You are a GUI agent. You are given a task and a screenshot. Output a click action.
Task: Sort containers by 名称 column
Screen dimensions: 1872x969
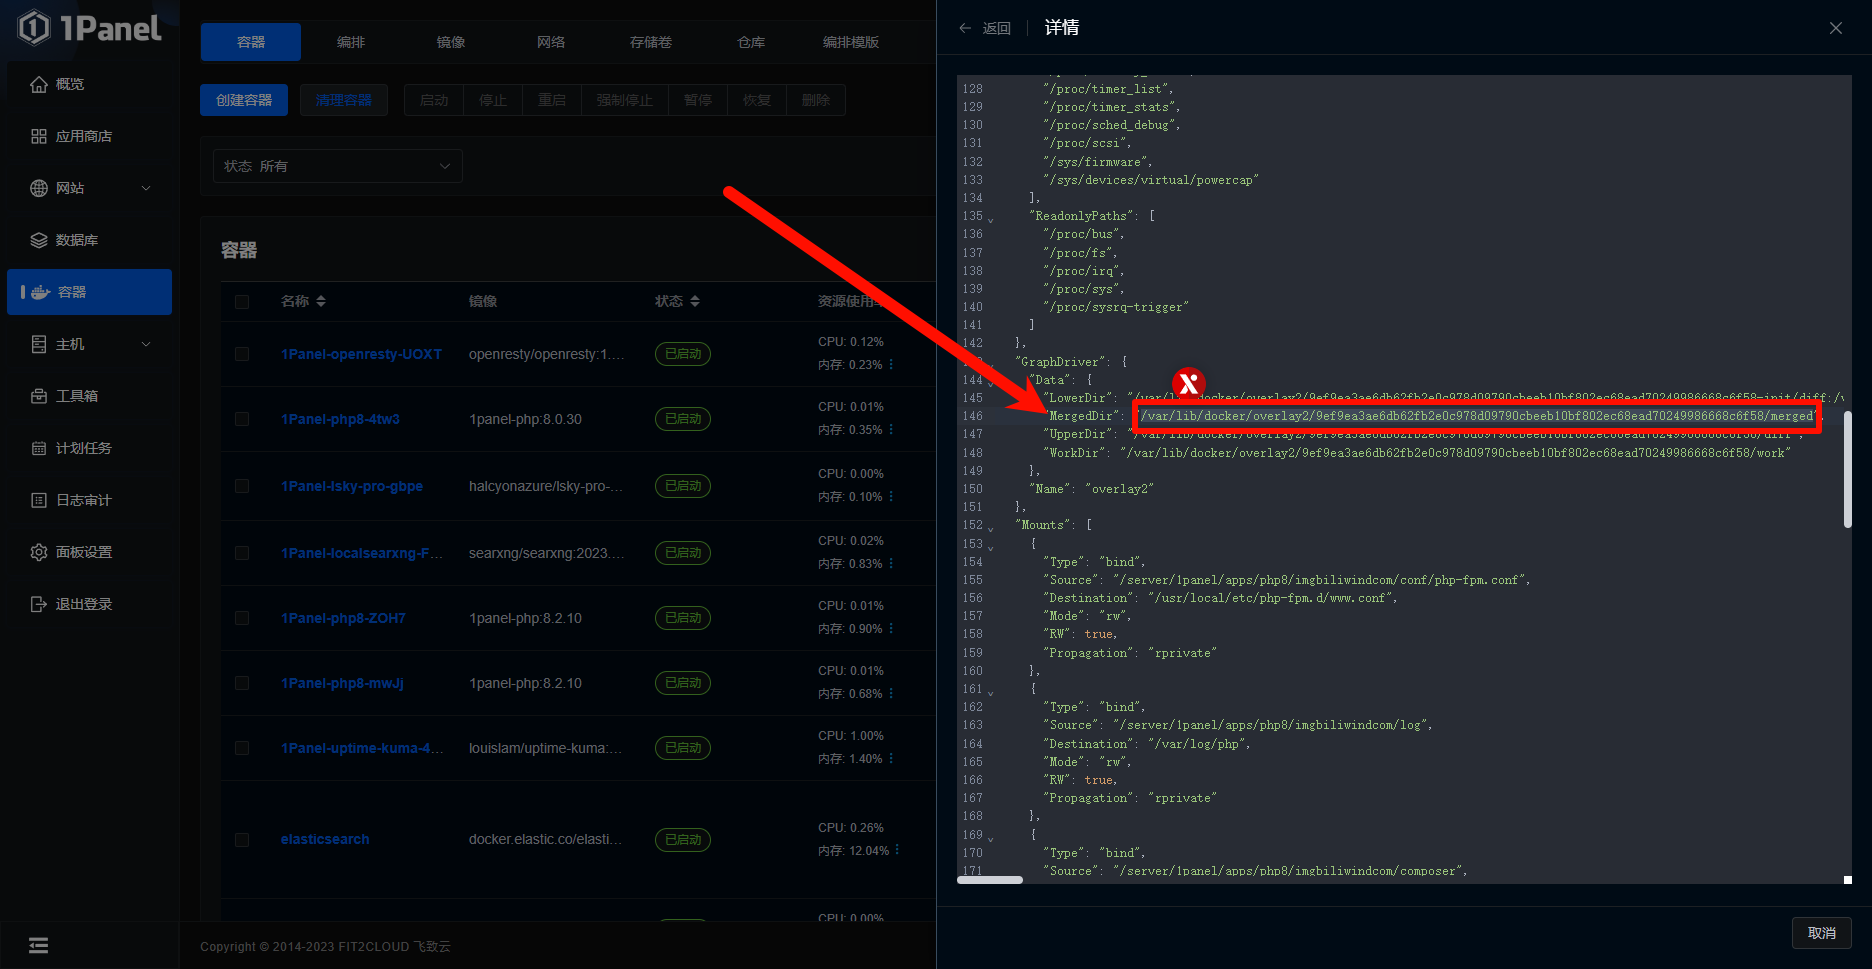pyautogui.click(x=321, y=301)
